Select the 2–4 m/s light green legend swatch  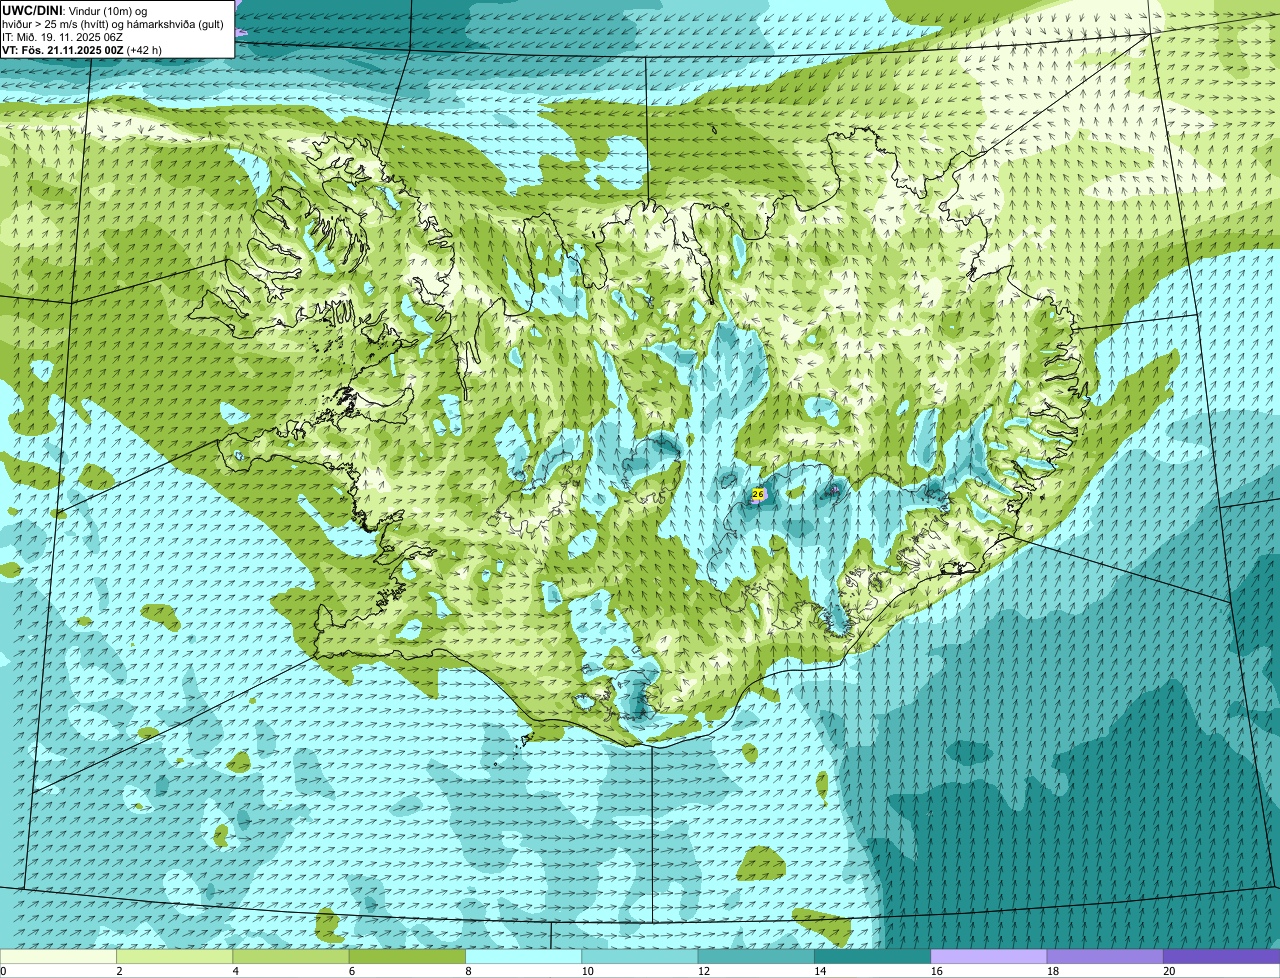(175, 956)
